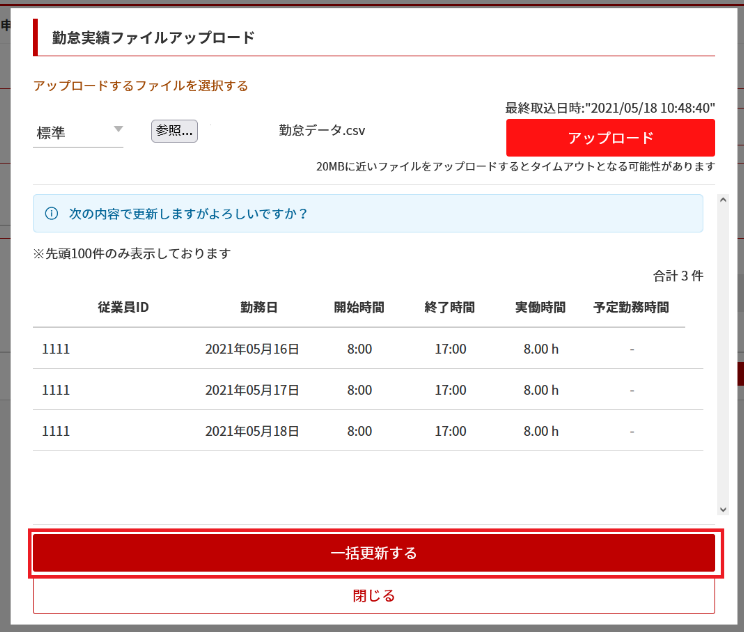Open the 標準 format dropdown

click(x=78, y=132)
